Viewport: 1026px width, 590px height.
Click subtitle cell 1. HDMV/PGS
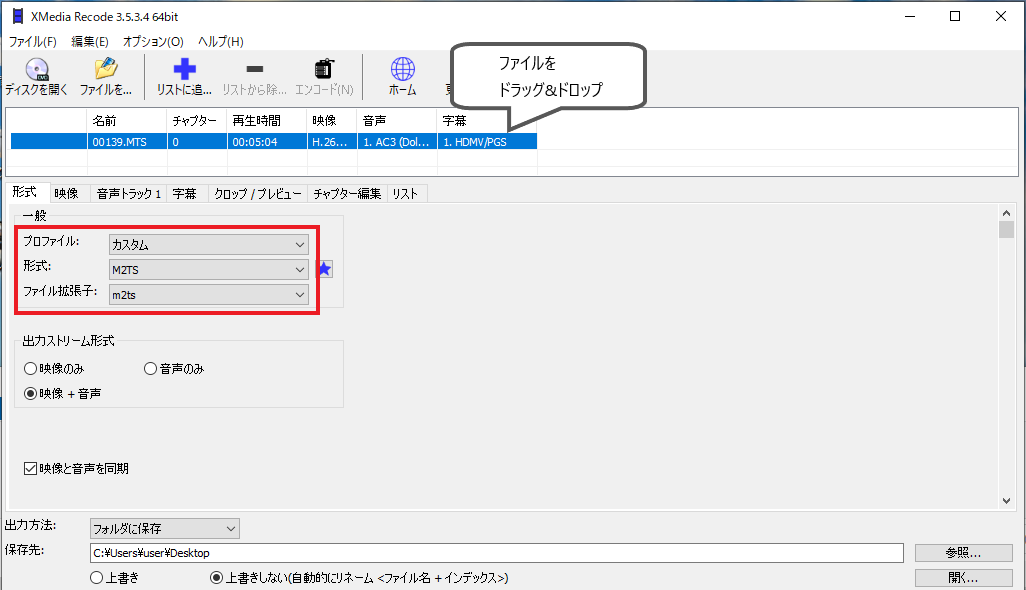487,142
